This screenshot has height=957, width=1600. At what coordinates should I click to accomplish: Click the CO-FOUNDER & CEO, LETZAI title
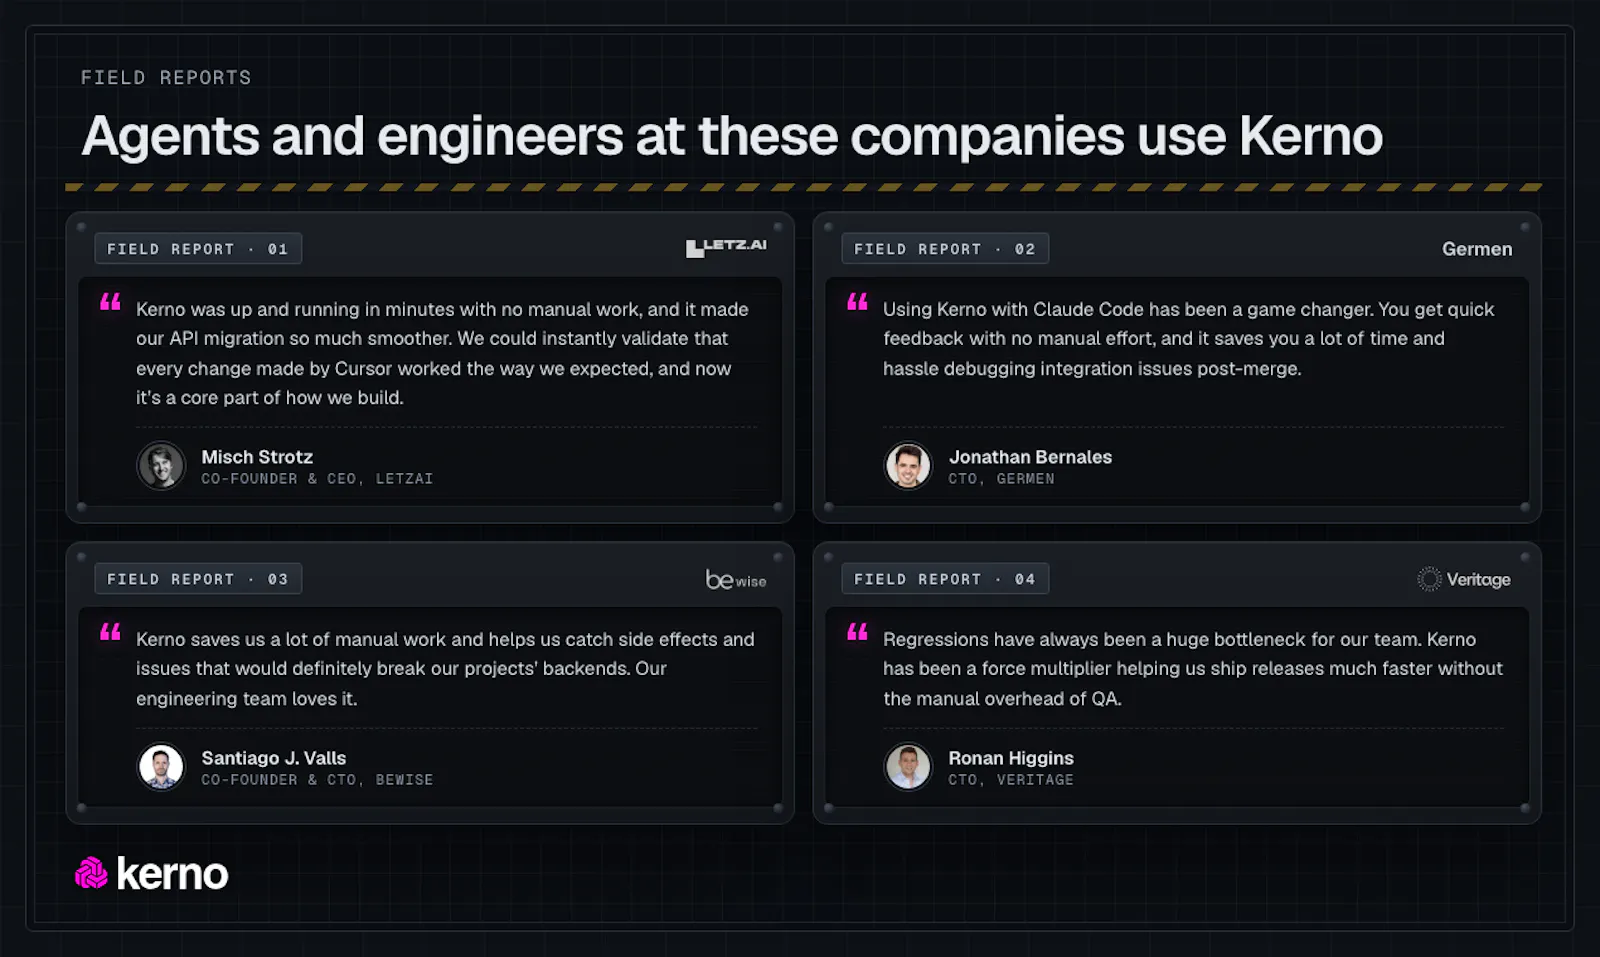pos(317,479)
